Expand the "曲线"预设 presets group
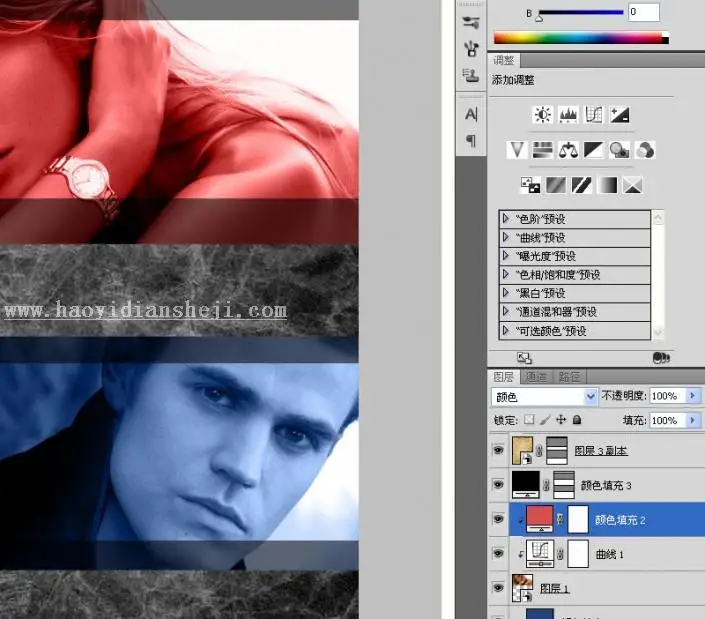 pos(506,237)
